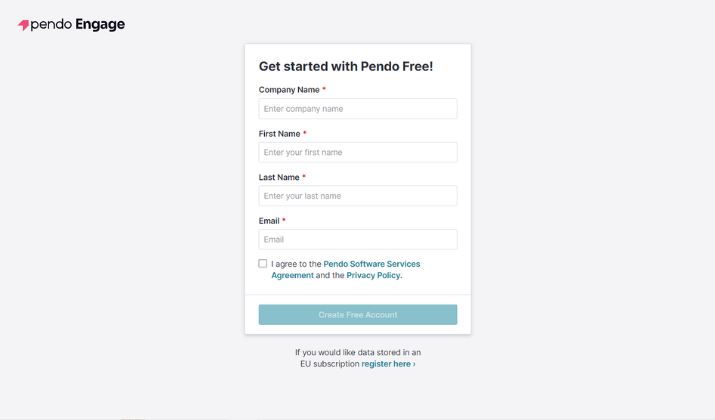Click the "I agree to the" text

point(296,264)
